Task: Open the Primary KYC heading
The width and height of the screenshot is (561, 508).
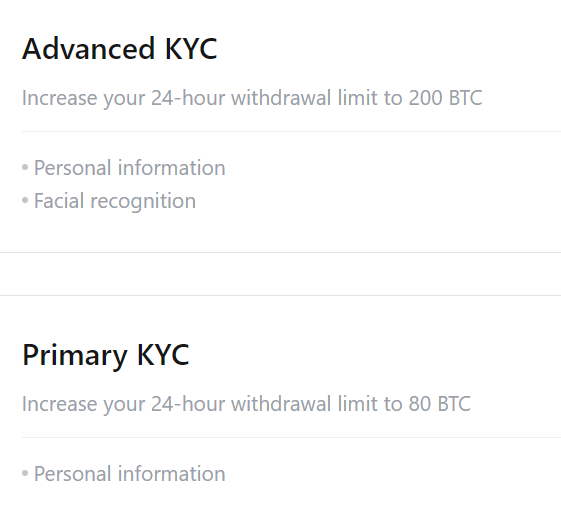Action: click(x=106, y=355)
